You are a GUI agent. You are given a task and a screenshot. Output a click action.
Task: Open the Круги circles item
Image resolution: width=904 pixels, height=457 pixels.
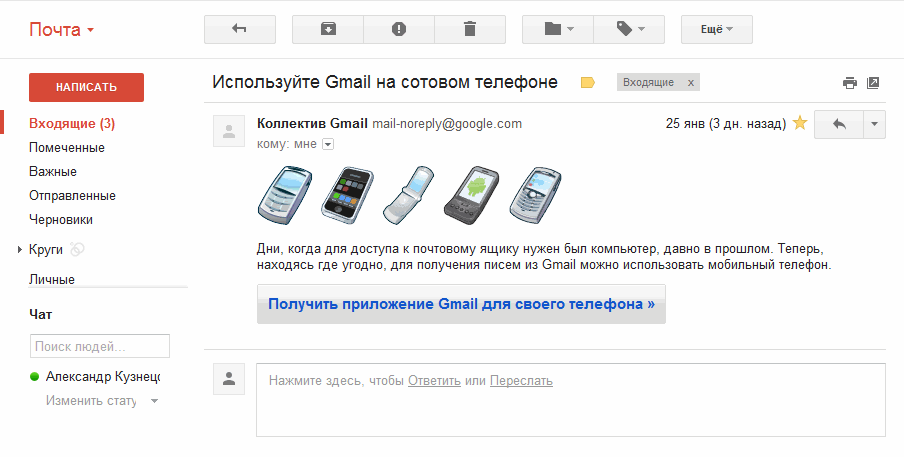(46, 250)
